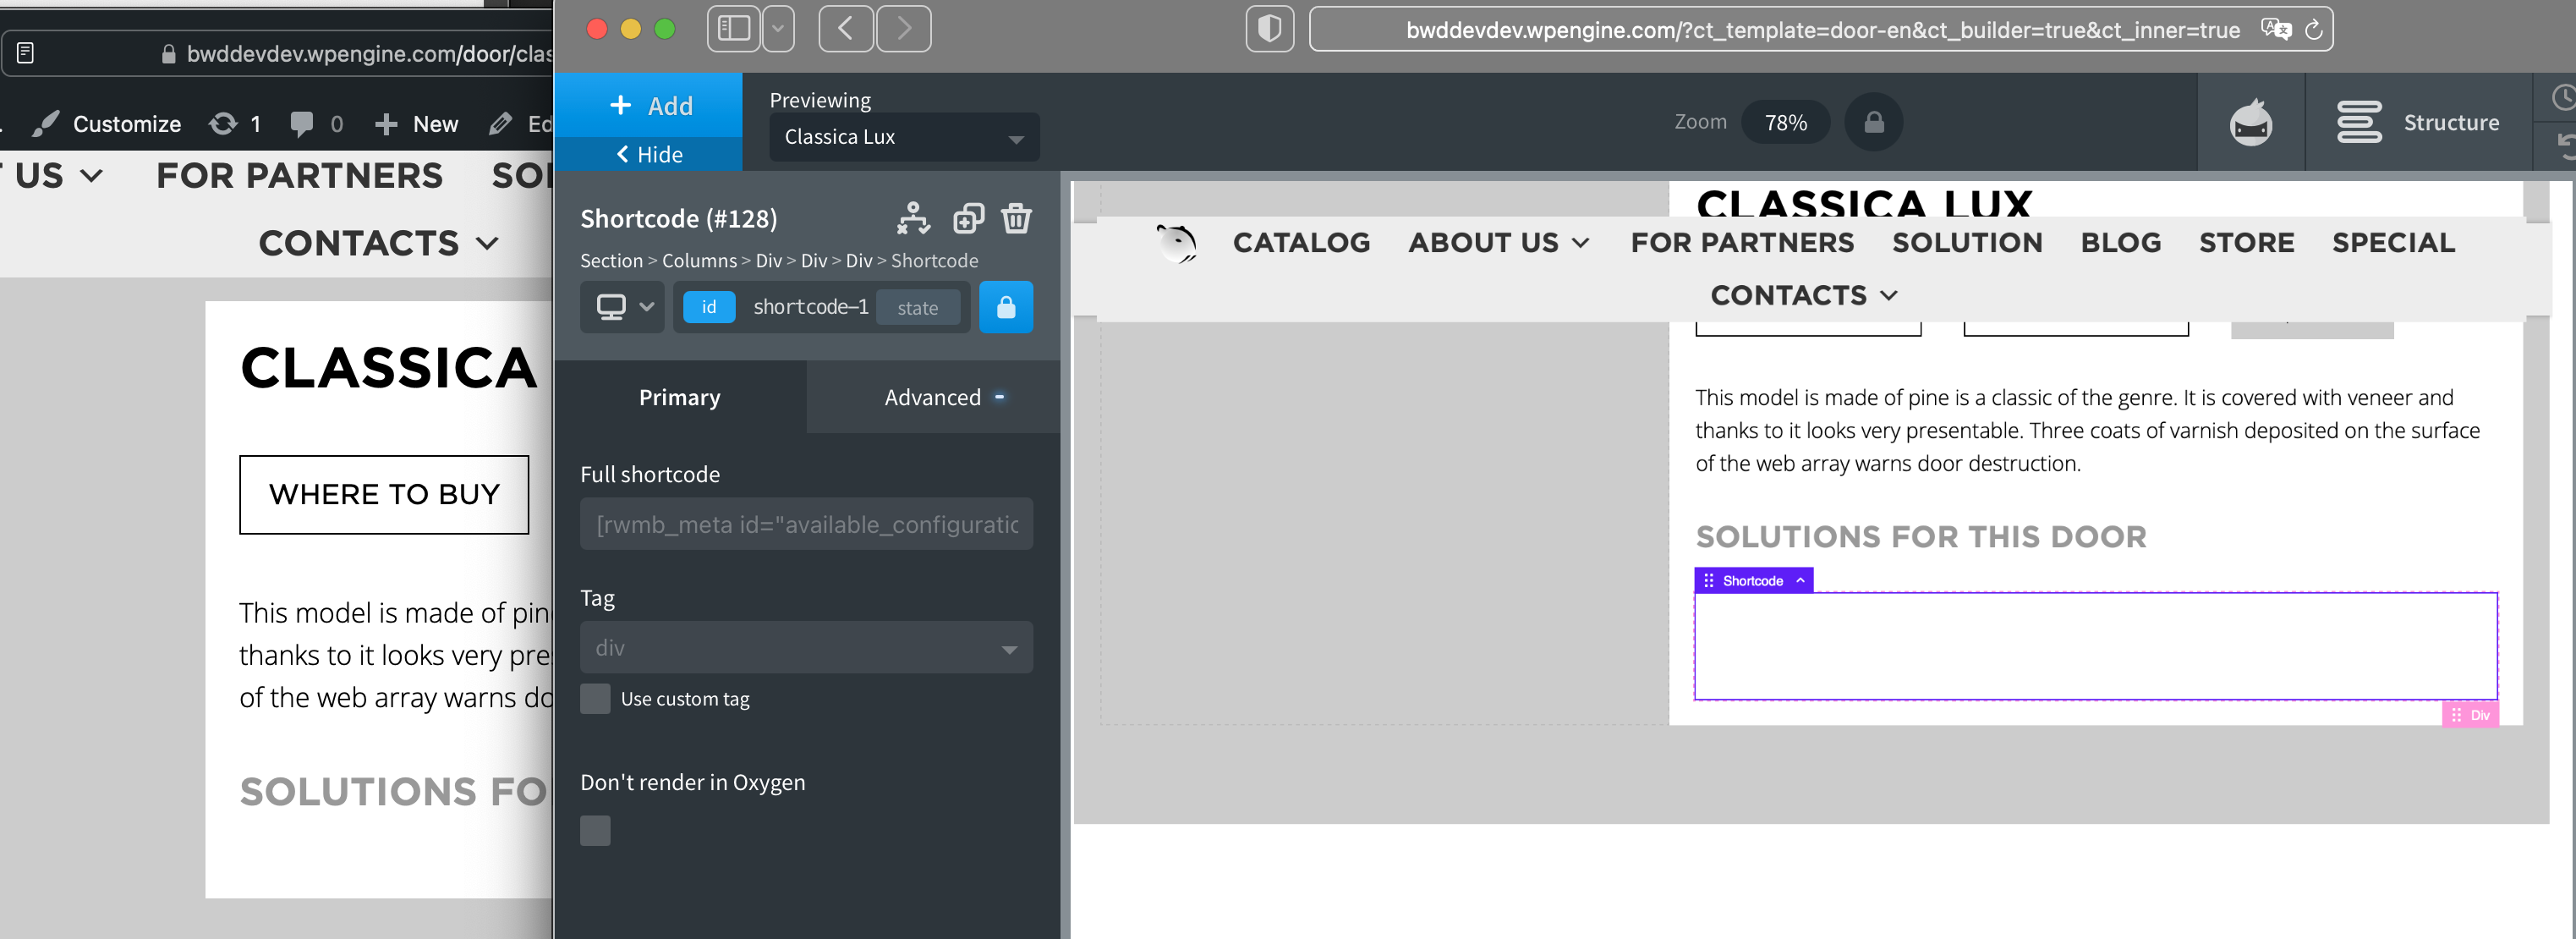Click the WHERE TO BUY button
The height and width of the screenshot is (939, 2576).
coord(384,494)
